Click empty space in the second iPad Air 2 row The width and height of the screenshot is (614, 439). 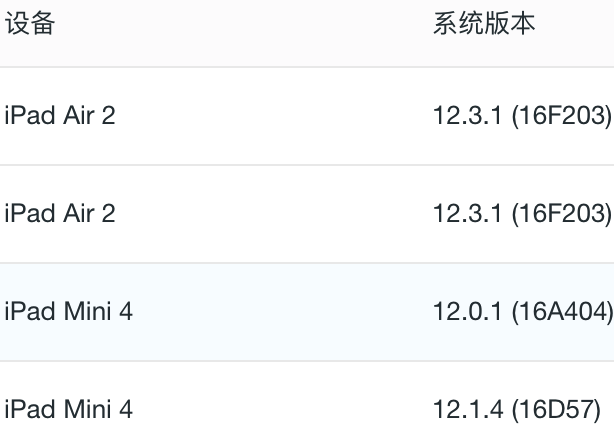(274, 213)
